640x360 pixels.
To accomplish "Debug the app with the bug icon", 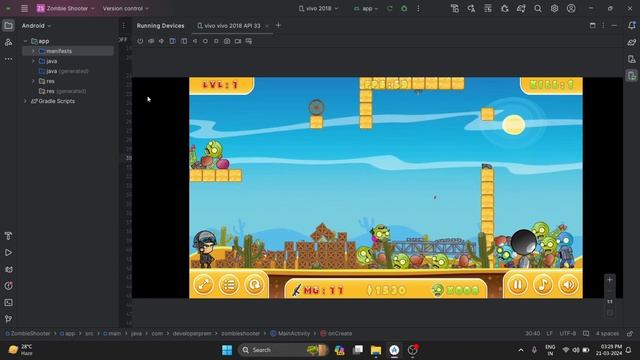I will tap(404, 8).
